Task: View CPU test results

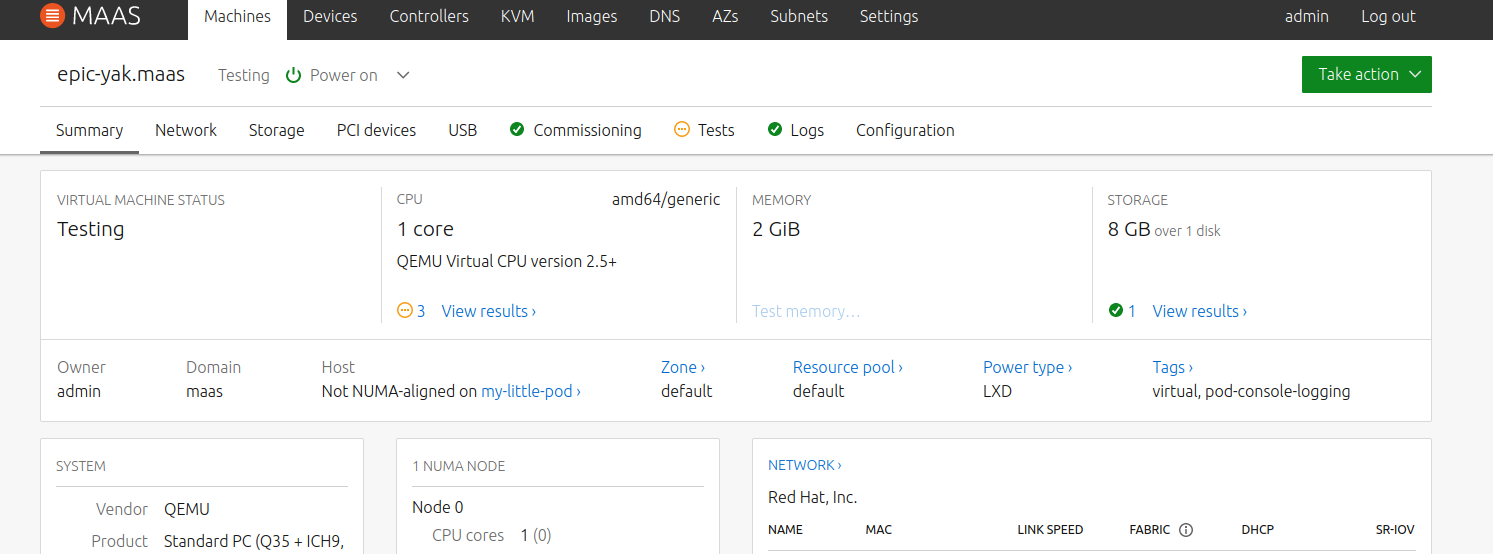Action: tap(488, 311)
